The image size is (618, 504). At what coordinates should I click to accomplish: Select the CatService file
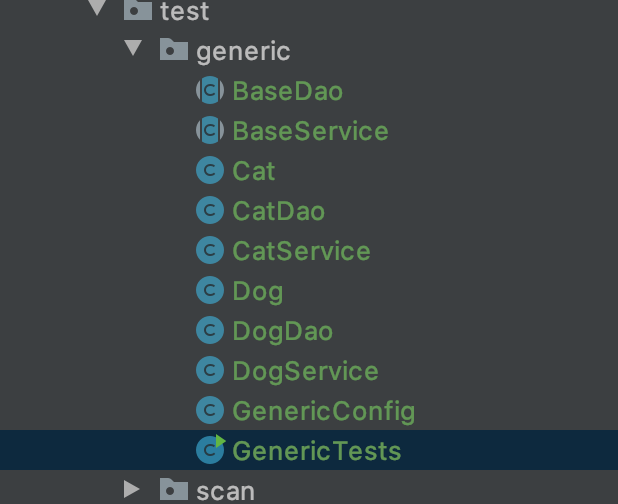[x=301, y=251]
